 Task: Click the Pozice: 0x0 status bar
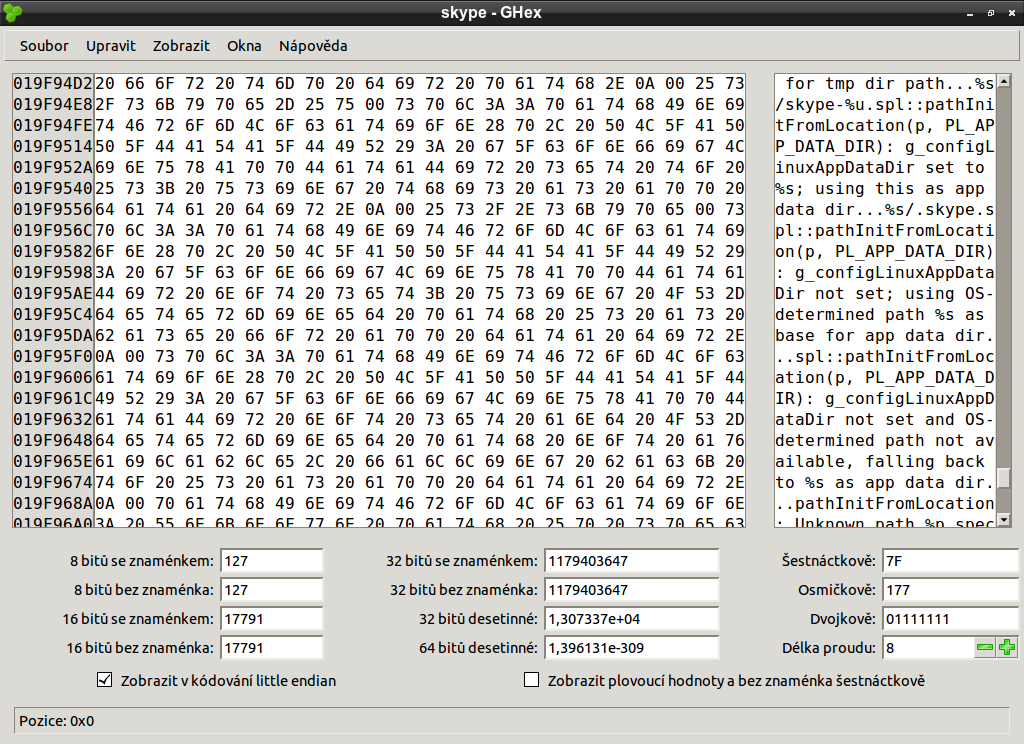tap(511, 720)
